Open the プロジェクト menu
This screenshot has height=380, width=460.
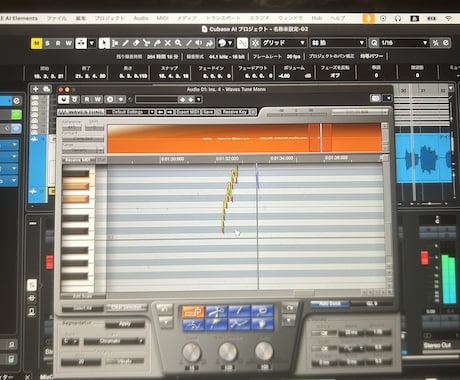110,18
